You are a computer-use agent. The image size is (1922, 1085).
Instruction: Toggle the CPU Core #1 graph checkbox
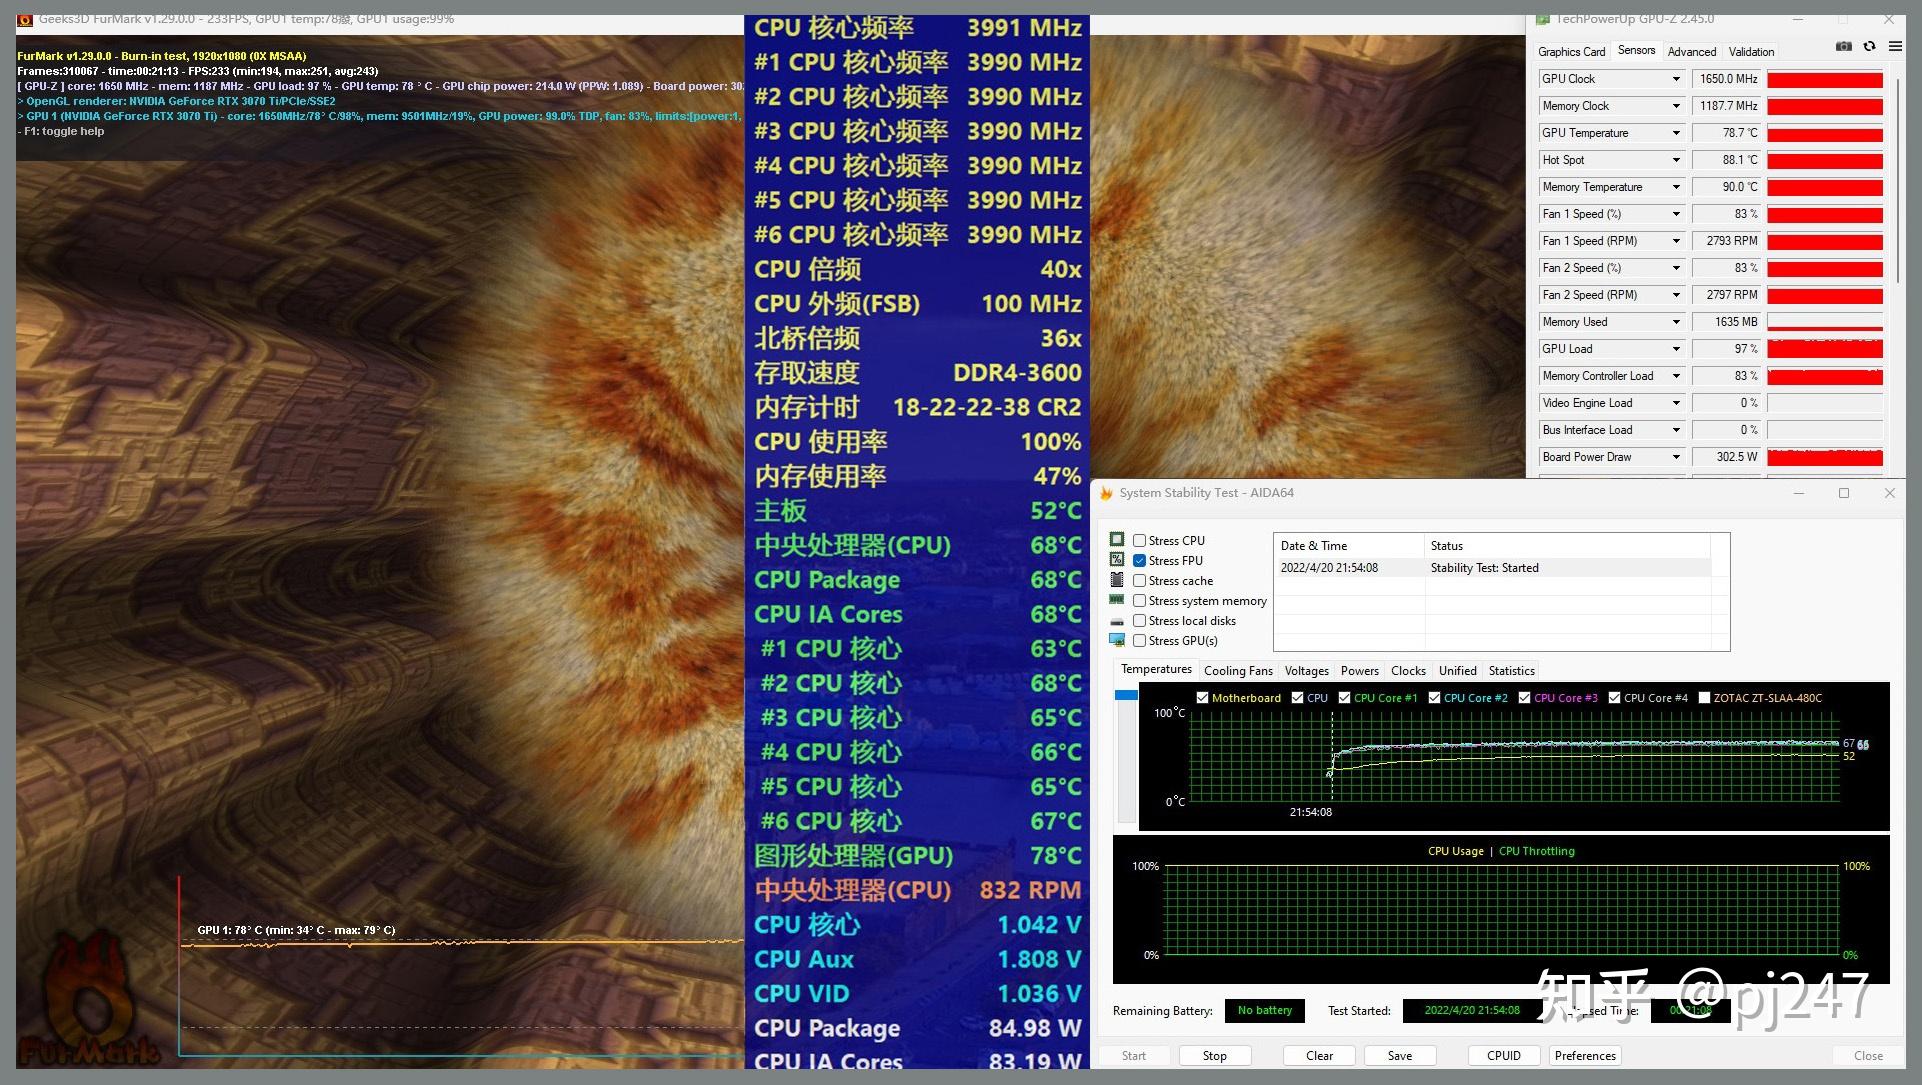pos(1344,698)
